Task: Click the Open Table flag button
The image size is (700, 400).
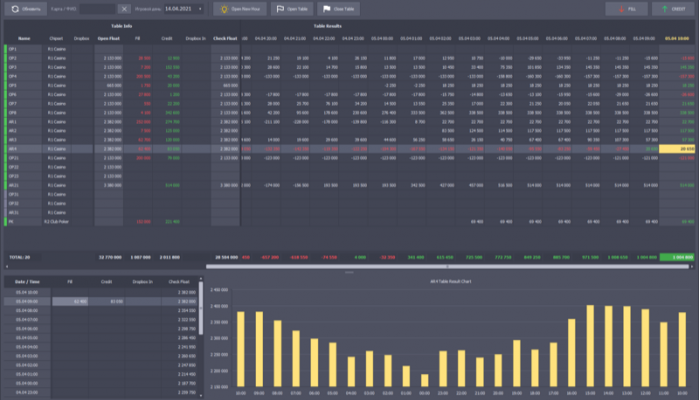Action: 290,8
